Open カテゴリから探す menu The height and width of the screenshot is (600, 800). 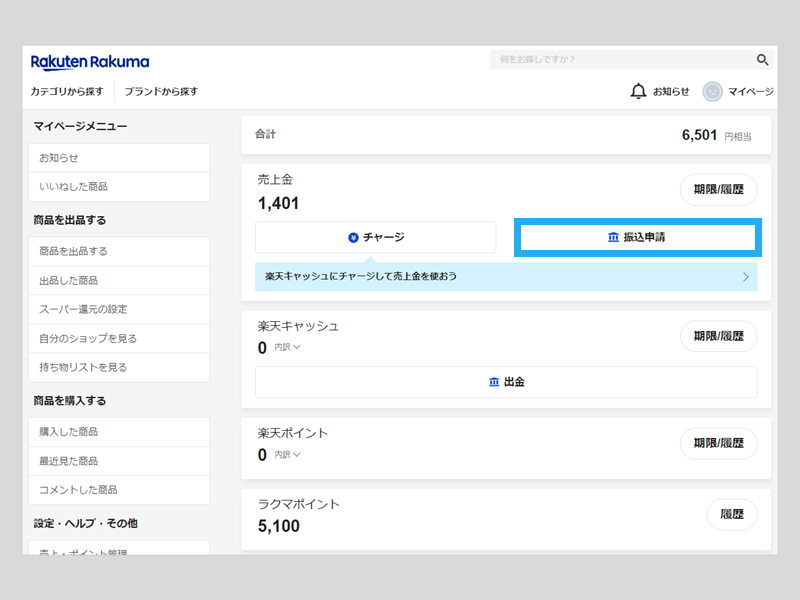(x=67, y=91)
